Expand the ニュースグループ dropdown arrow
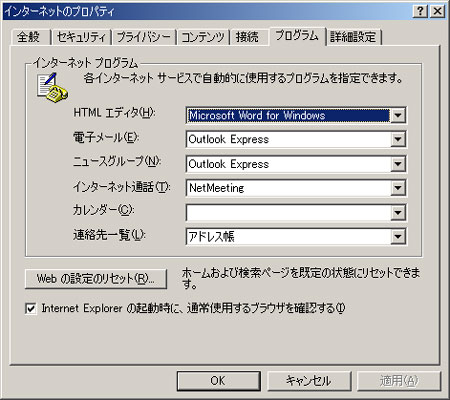The width and height of the screenshot is (450, 400). click(398, 164)
